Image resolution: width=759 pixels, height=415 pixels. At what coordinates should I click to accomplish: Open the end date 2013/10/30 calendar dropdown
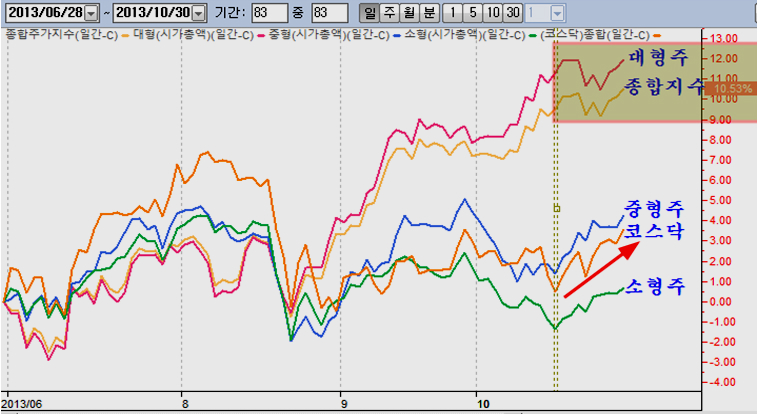click(198, 13)
